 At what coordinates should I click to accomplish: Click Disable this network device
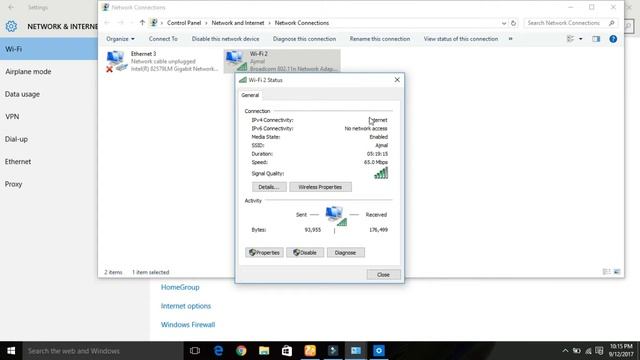coord(225,39)
